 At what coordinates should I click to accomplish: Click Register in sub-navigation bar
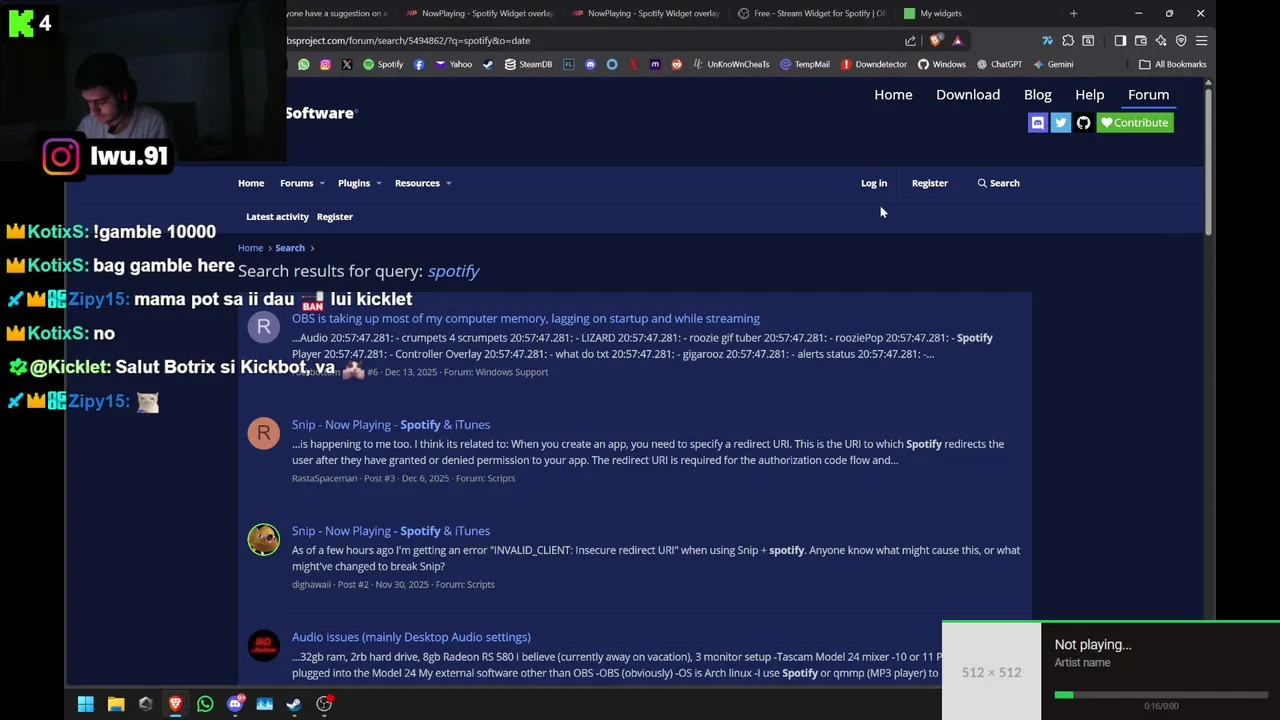[335, 216]
